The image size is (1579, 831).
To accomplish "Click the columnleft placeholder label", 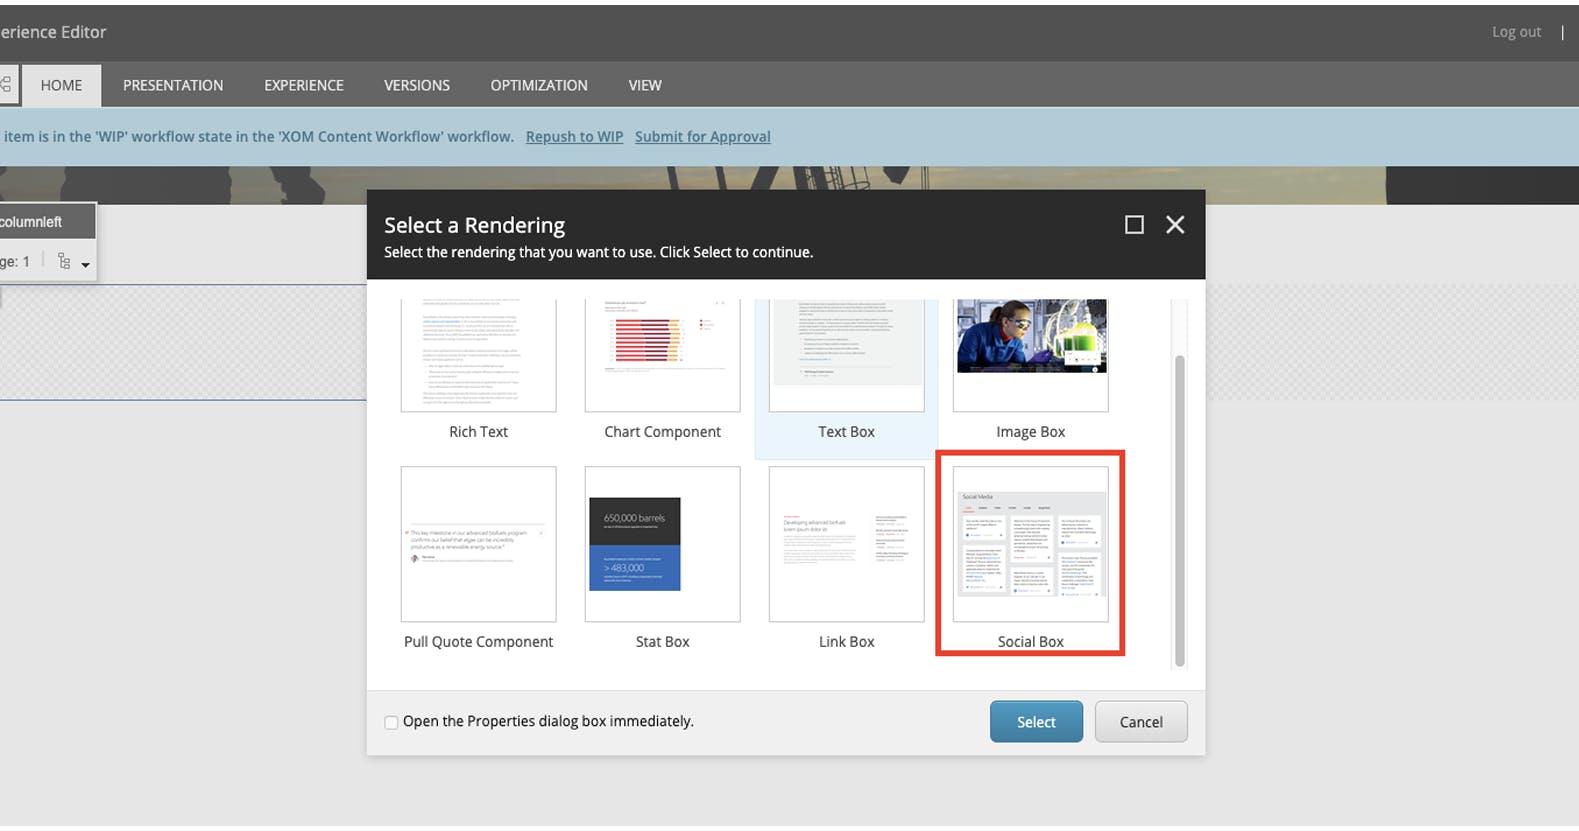I will pyautogui.click(x=31, y=222).
